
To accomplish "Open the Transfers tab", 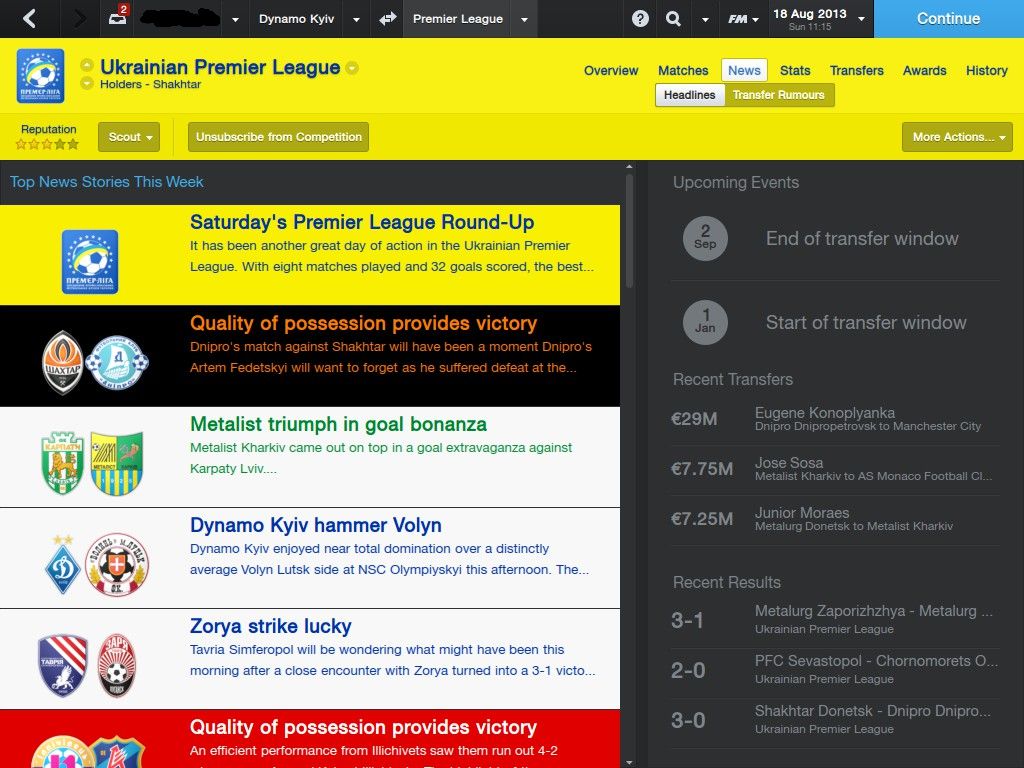I will tap(856, 71).
